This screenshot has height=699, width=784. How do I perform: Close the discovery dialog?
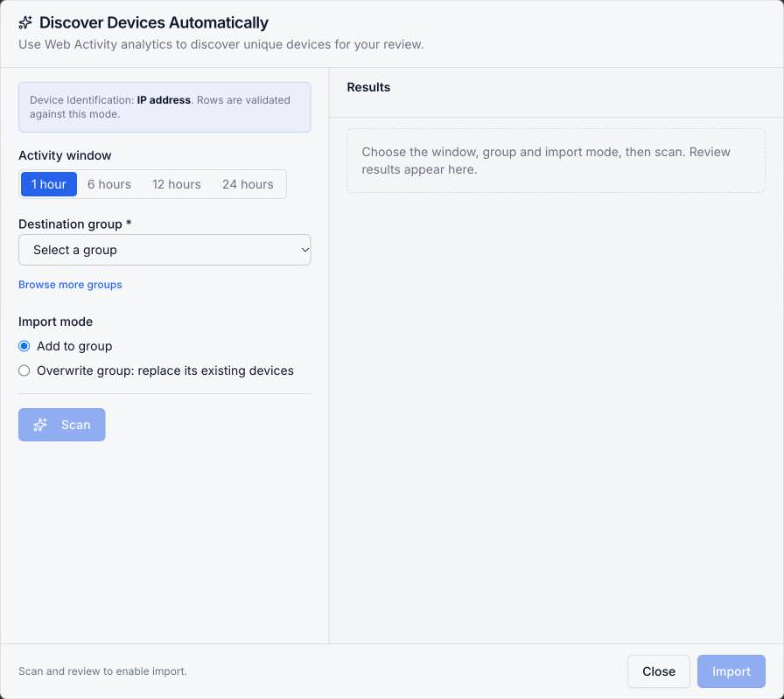(658, 672)
